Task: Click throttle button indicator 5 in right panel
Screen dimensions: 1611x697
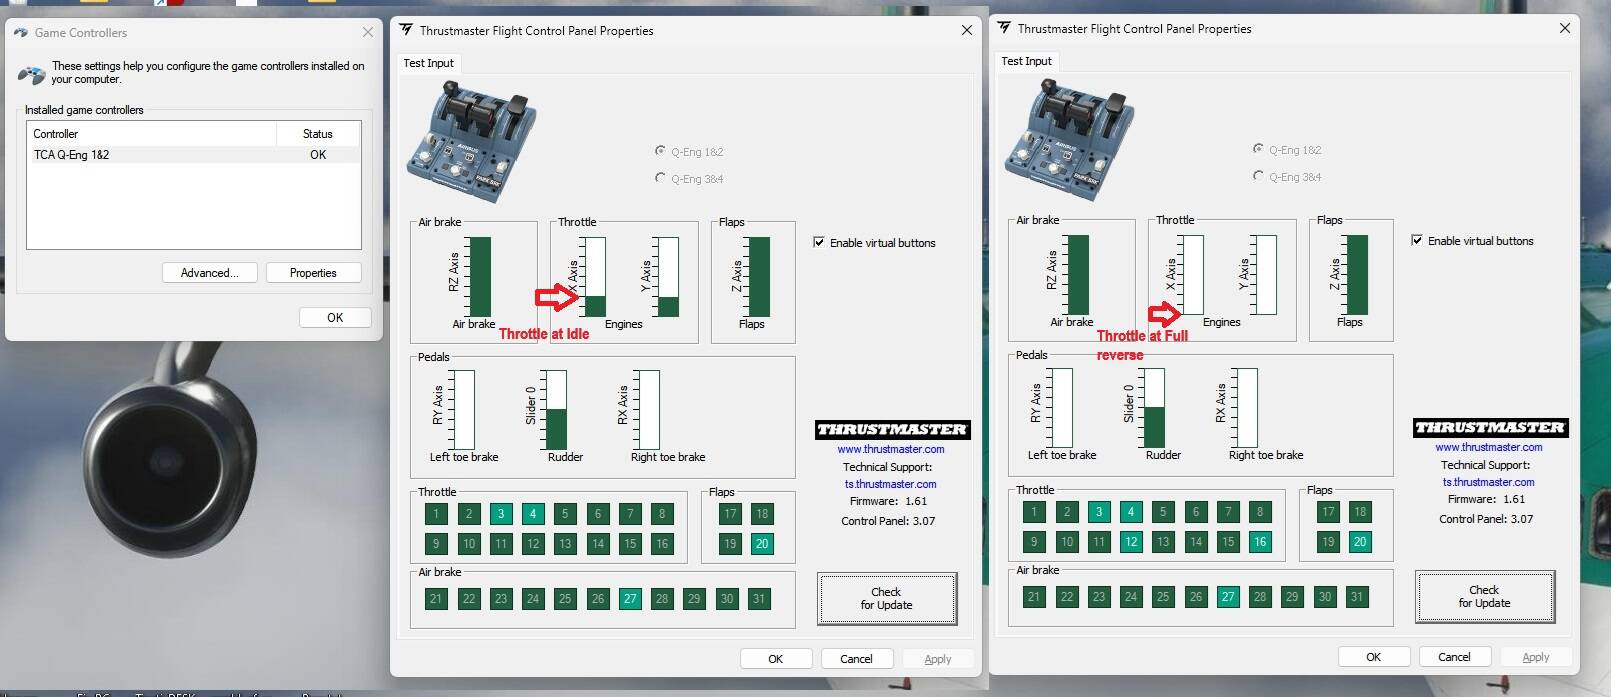Action: click(x=1163, y=512)
